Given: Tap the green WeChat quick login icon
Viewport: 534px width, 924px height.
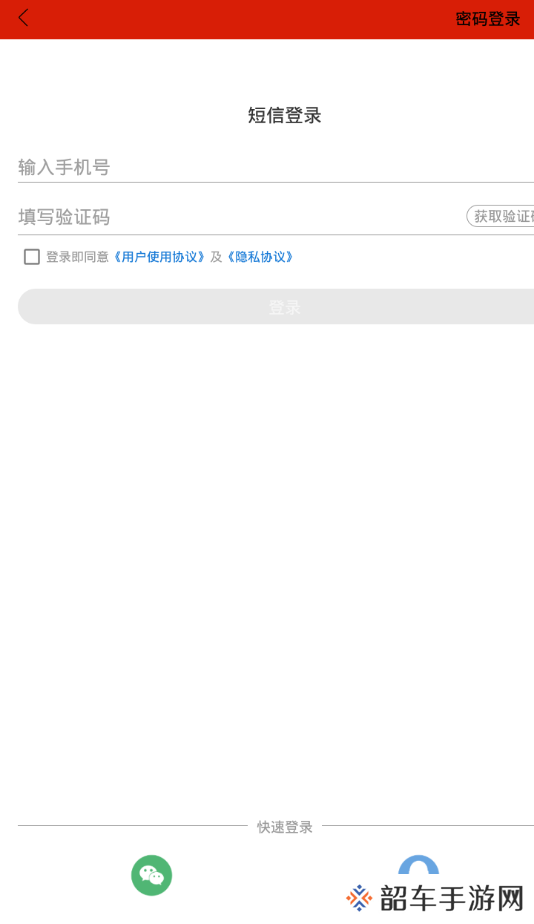Looking at the screenshot, I should pos(151,875).
